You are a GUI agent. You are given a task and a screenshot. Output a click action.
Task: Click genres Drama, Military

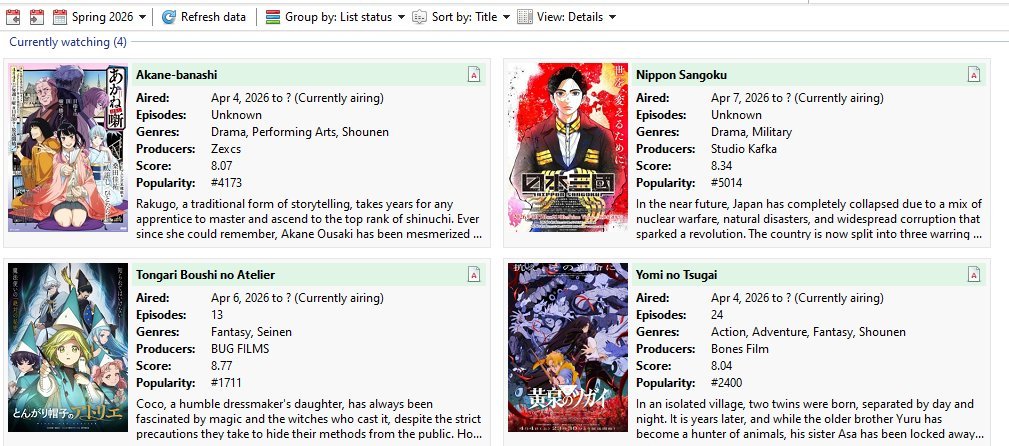(x=752, y=132)
